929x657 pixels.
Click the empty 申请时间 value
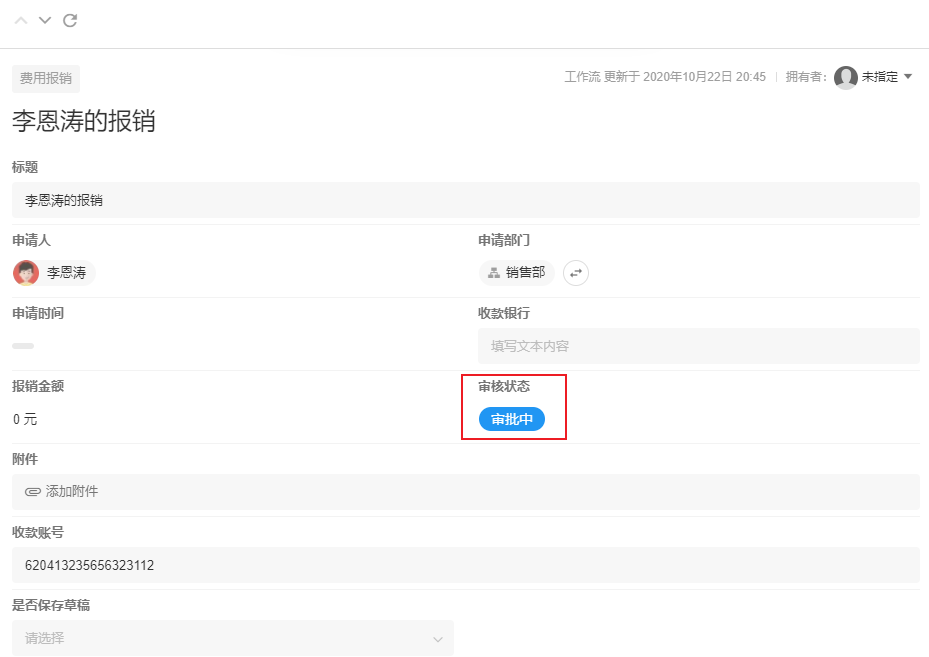(x=23, y=346)
